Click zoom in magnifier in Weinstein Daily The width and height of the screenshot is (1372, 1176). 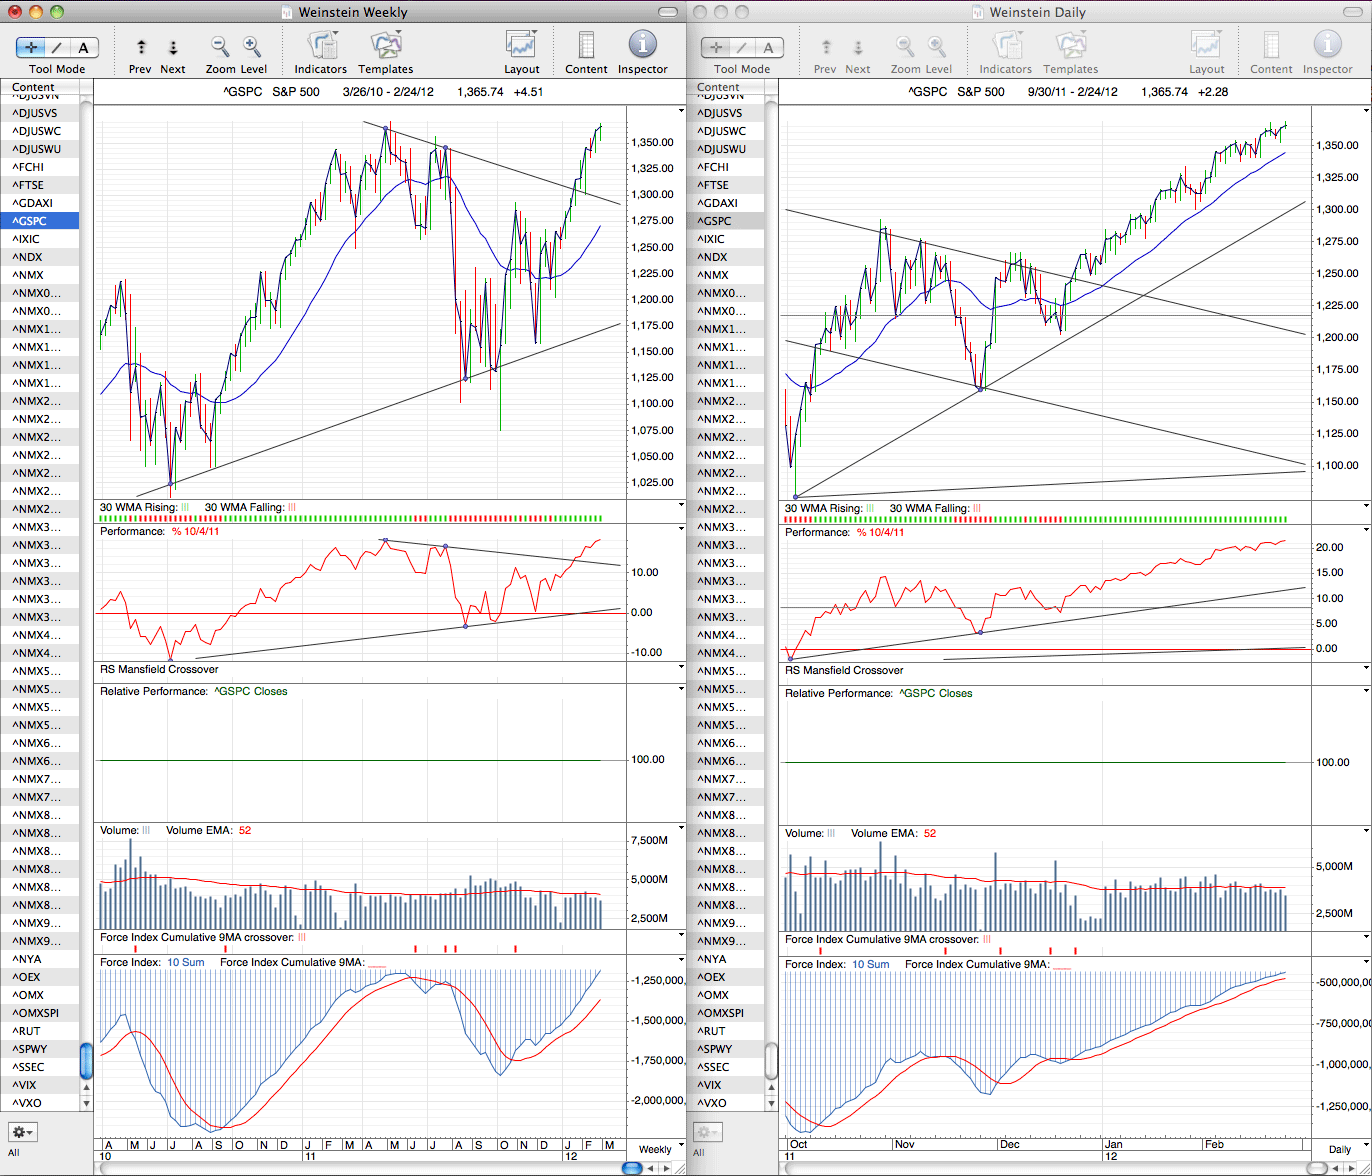[x=937, y=46]
